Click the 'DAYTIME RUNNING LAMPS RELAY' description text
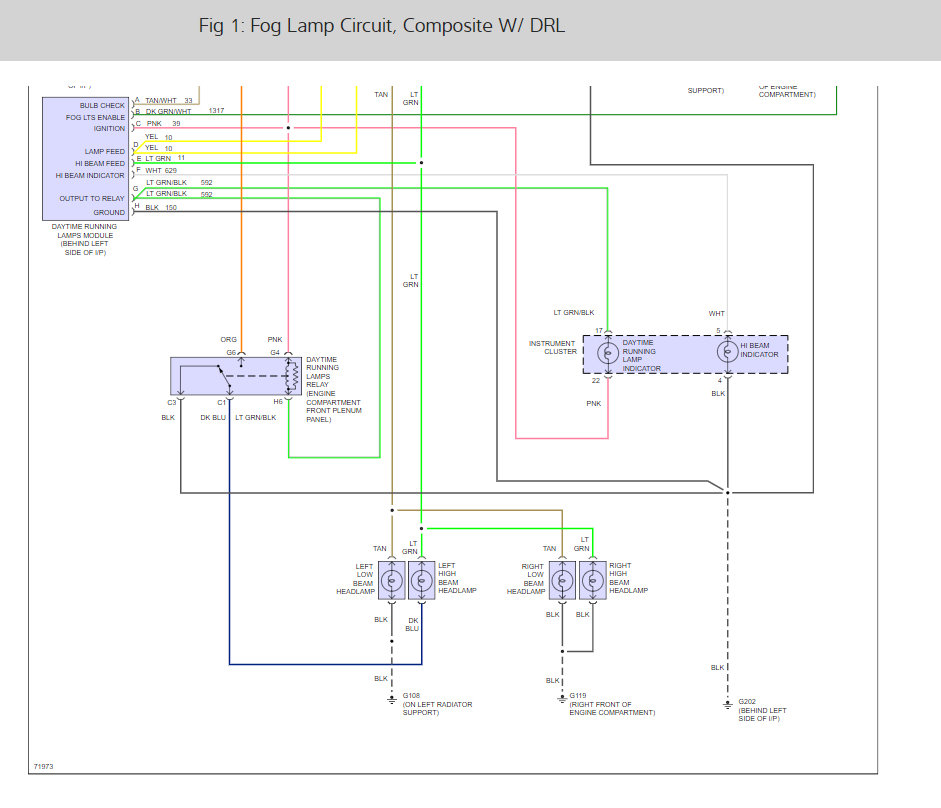 pos(334,390)
